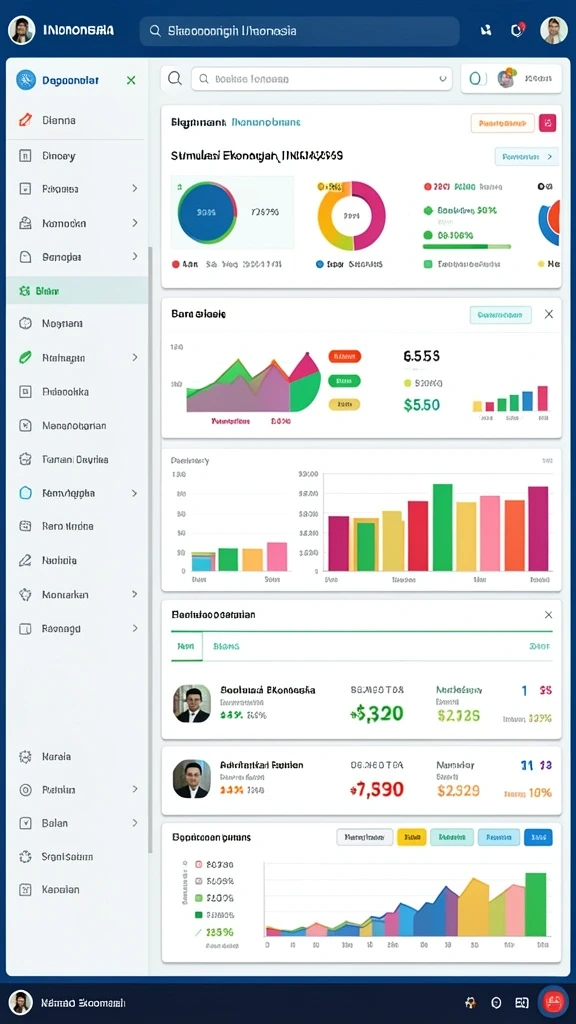Click the magnifier icon left of the filter field

pyautogui.click(x=175, y=78)
